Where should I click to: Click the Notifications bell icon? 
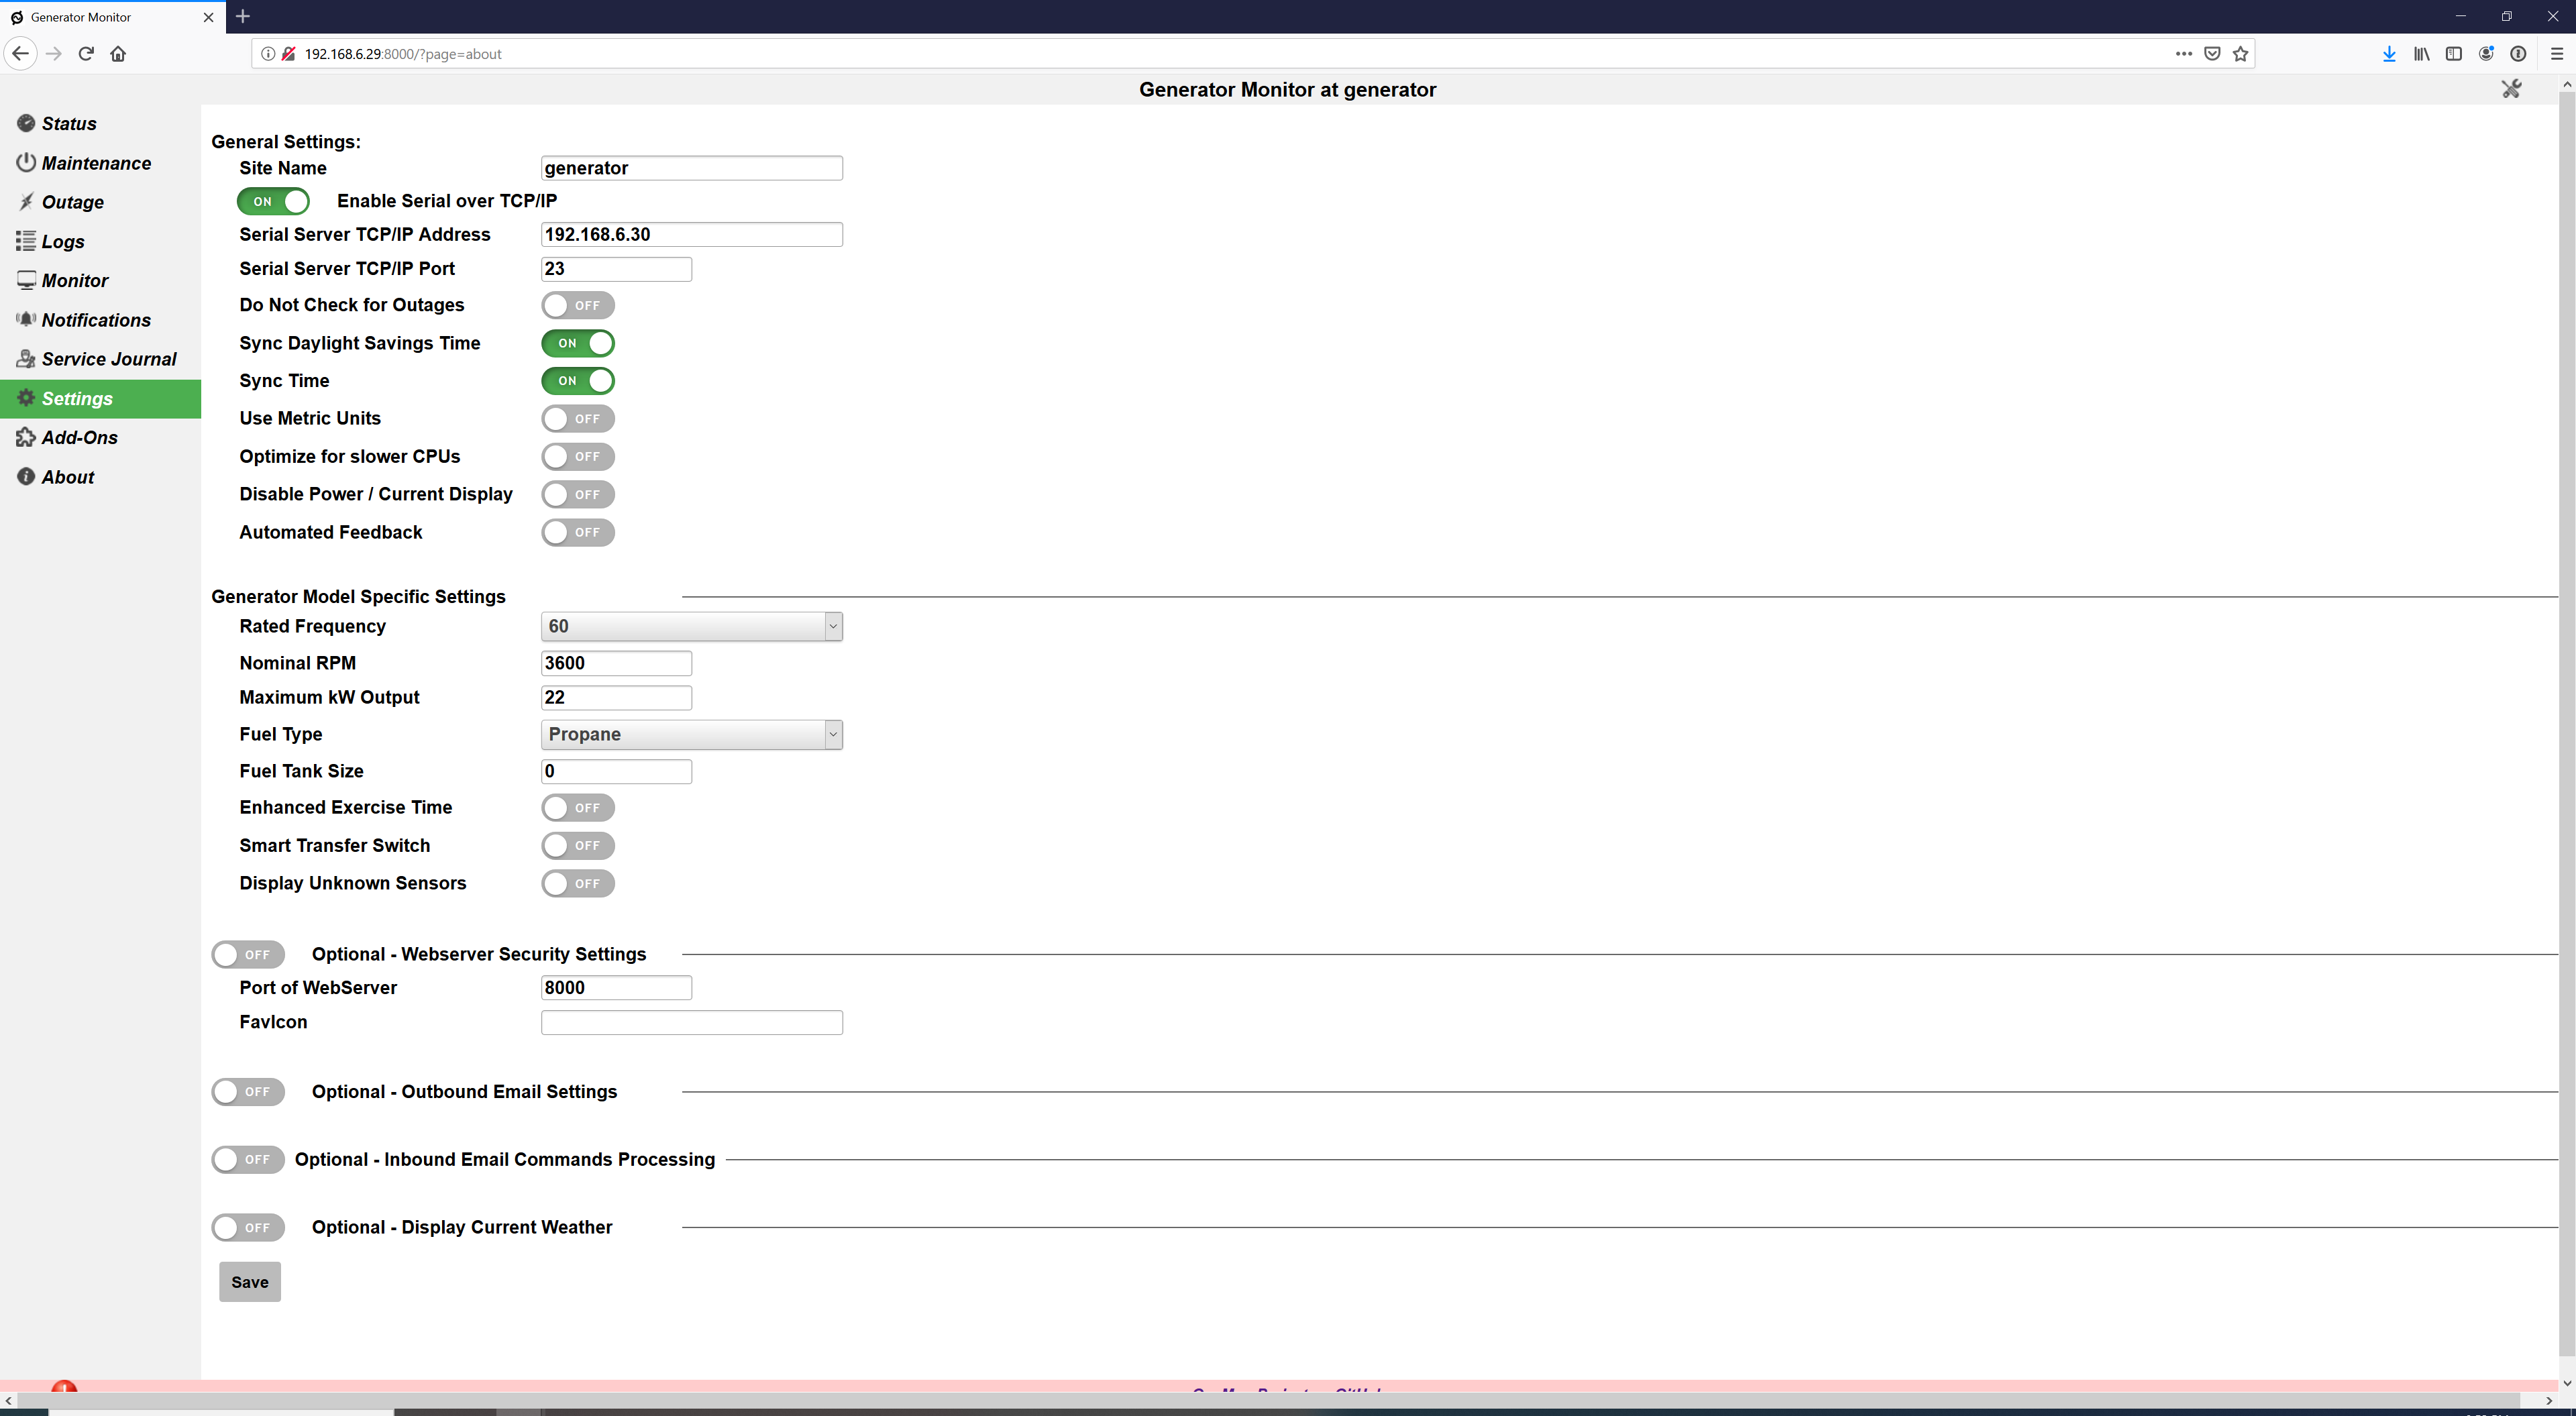(26, 319)
